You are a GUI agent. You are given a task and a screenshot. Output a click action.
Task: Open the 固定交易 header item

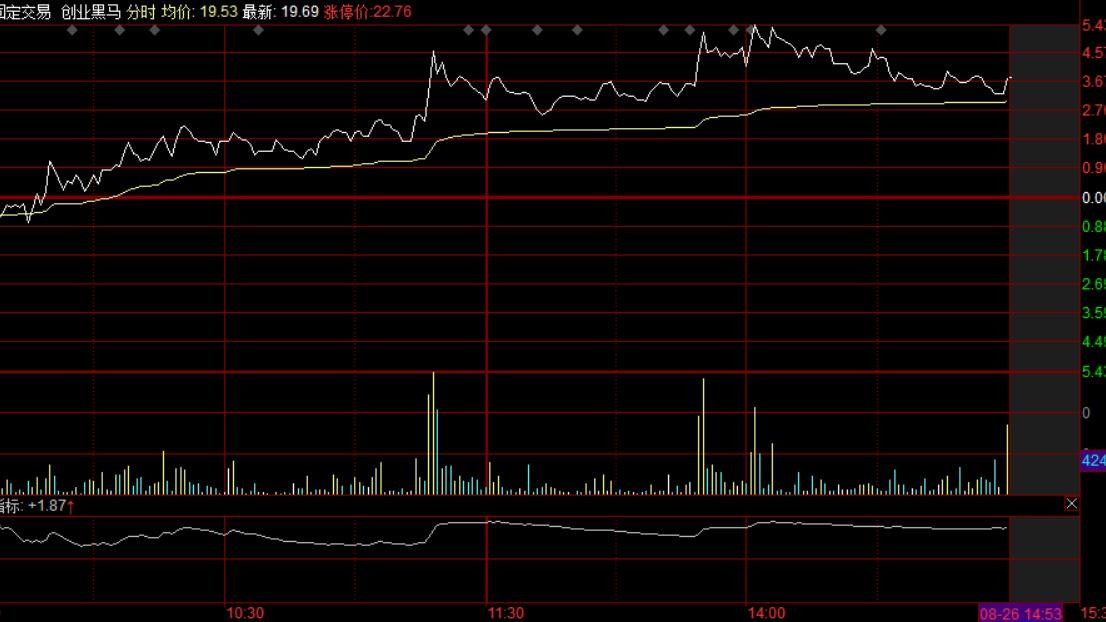tap(24, 11)
